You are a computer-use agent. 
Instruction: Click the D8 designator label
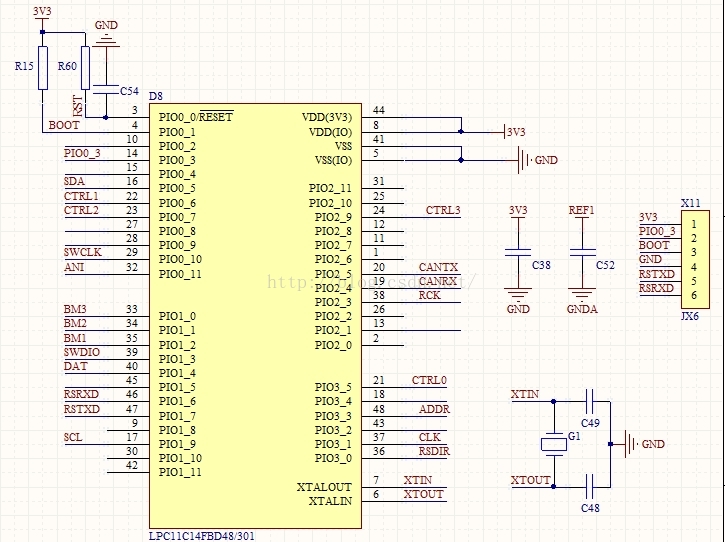click(156, 96)
